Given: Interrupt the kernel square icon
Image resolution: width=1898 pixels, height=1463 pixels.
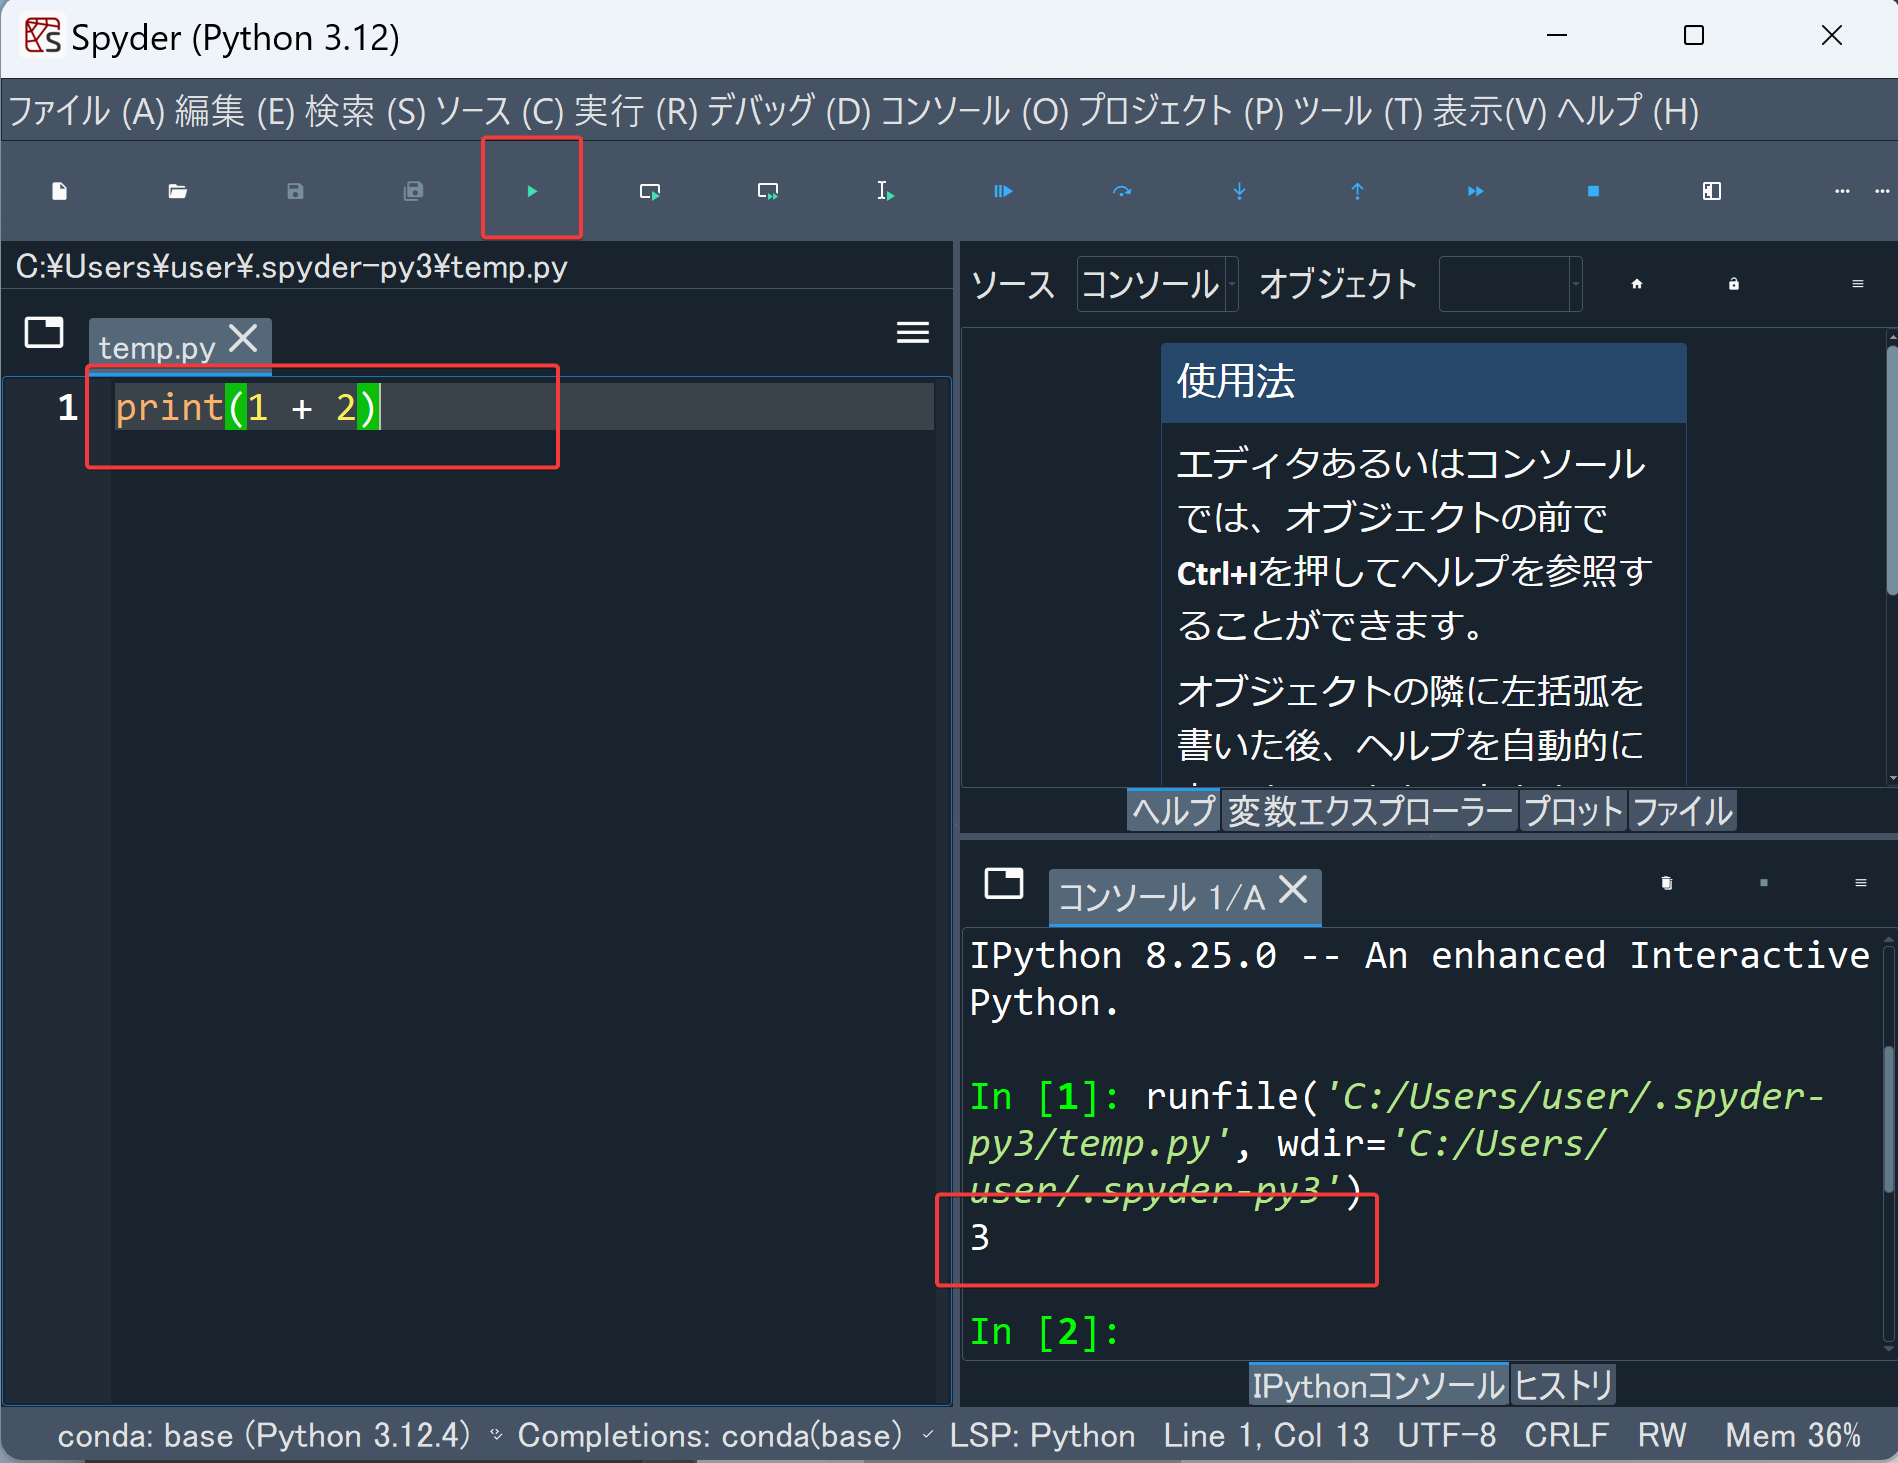Looking at the screenshot, I should 1764,883.
